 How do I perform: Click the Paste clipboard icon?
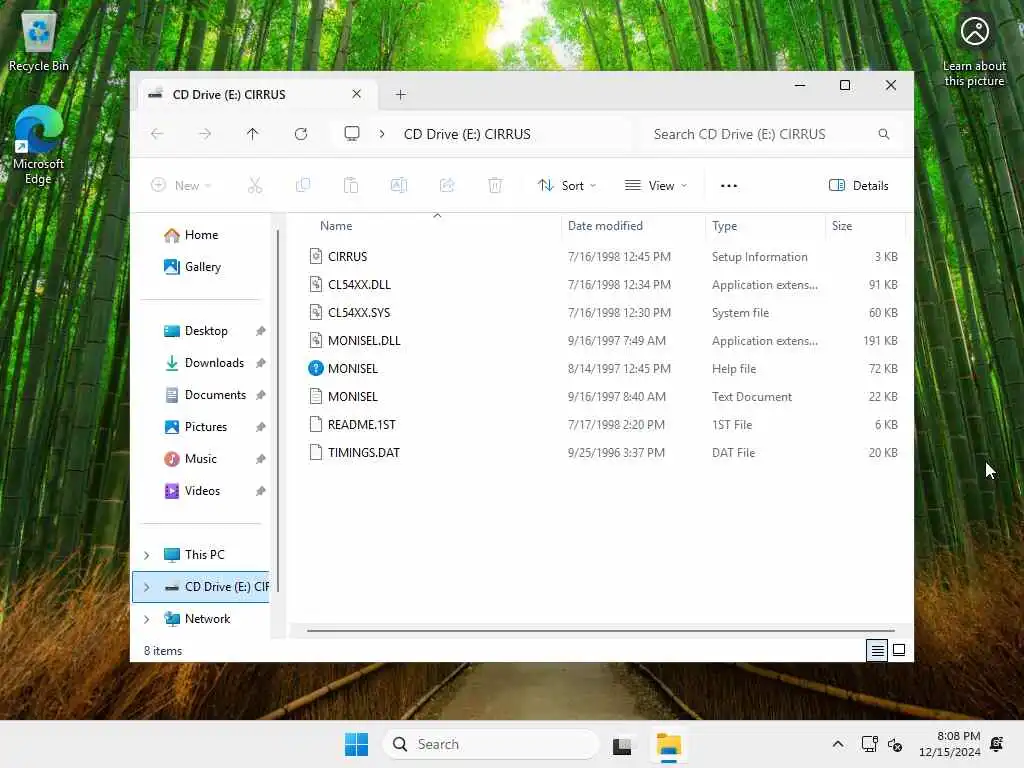(351, 185)
